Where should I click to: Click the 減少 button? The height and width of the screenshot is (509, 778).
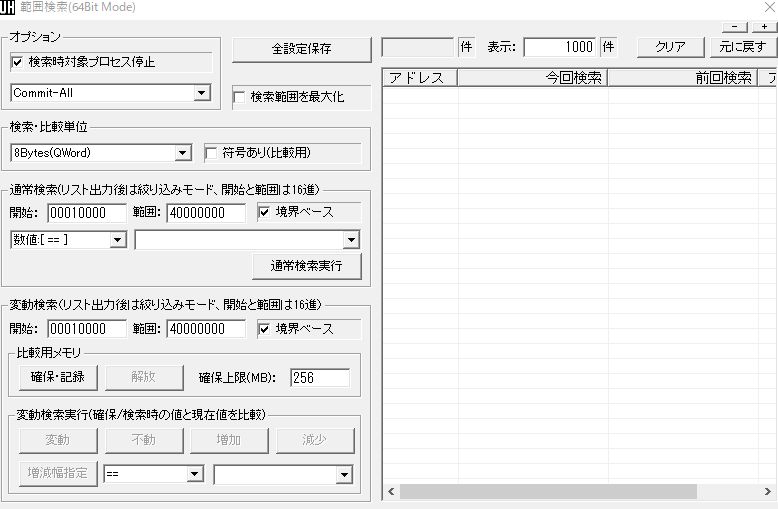[x=315, y=441]
